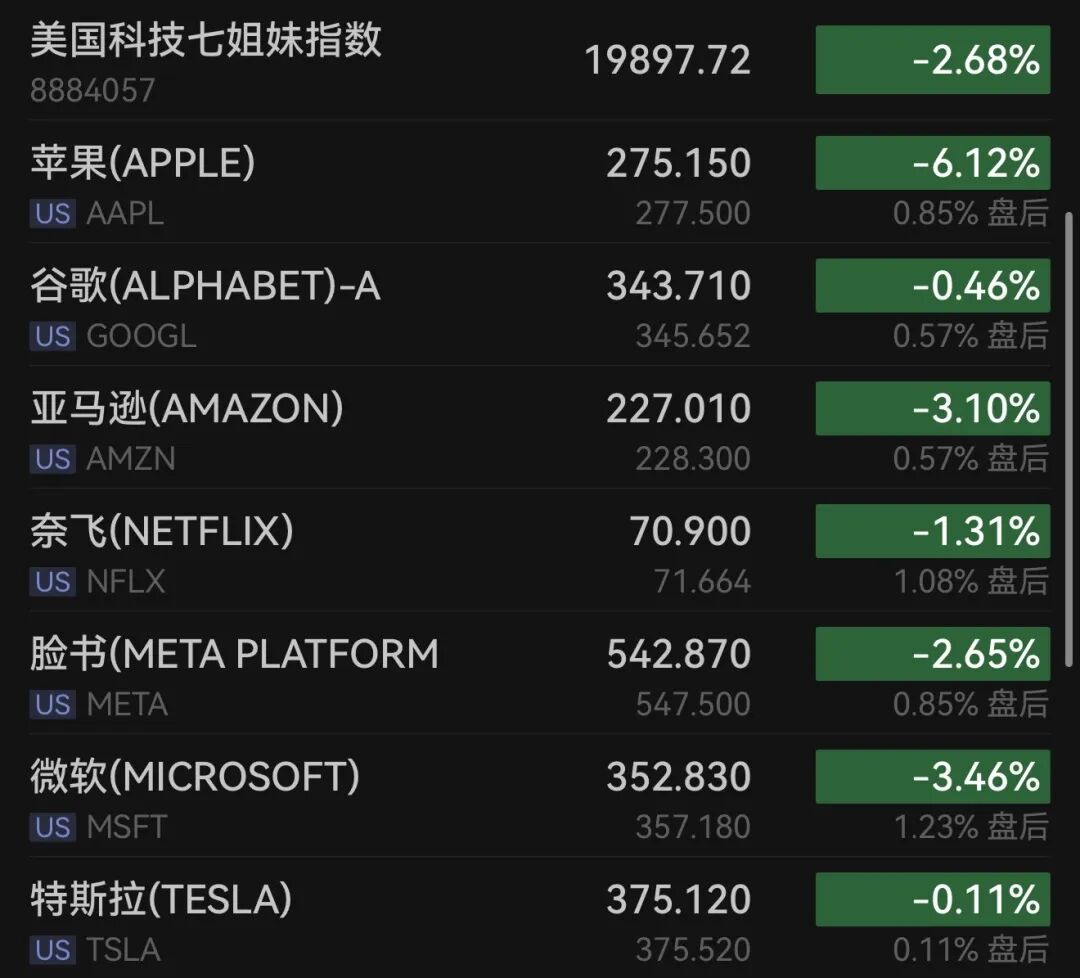1080x978 pixels.
Task: Toggle Alphabet's -0.46% change display
Action: point(933,286)
